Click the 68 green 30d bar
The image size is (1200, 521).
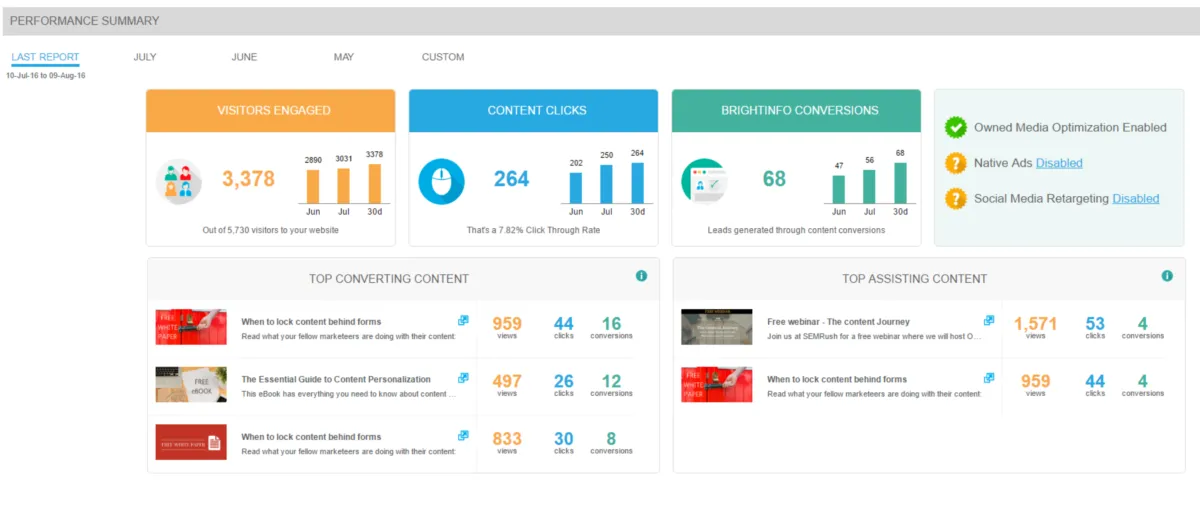(901, 184)
